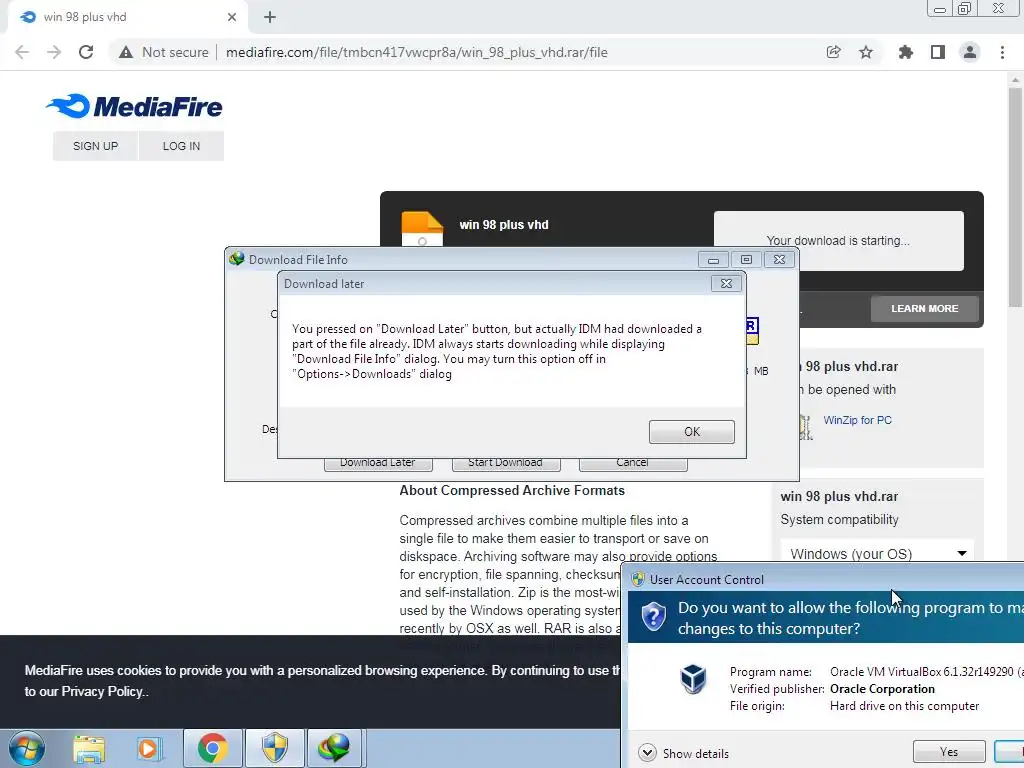Click the VirtualBox cube icon in UAC
Viewport: 1024px width, 768px height.
(x=693, y=679)
